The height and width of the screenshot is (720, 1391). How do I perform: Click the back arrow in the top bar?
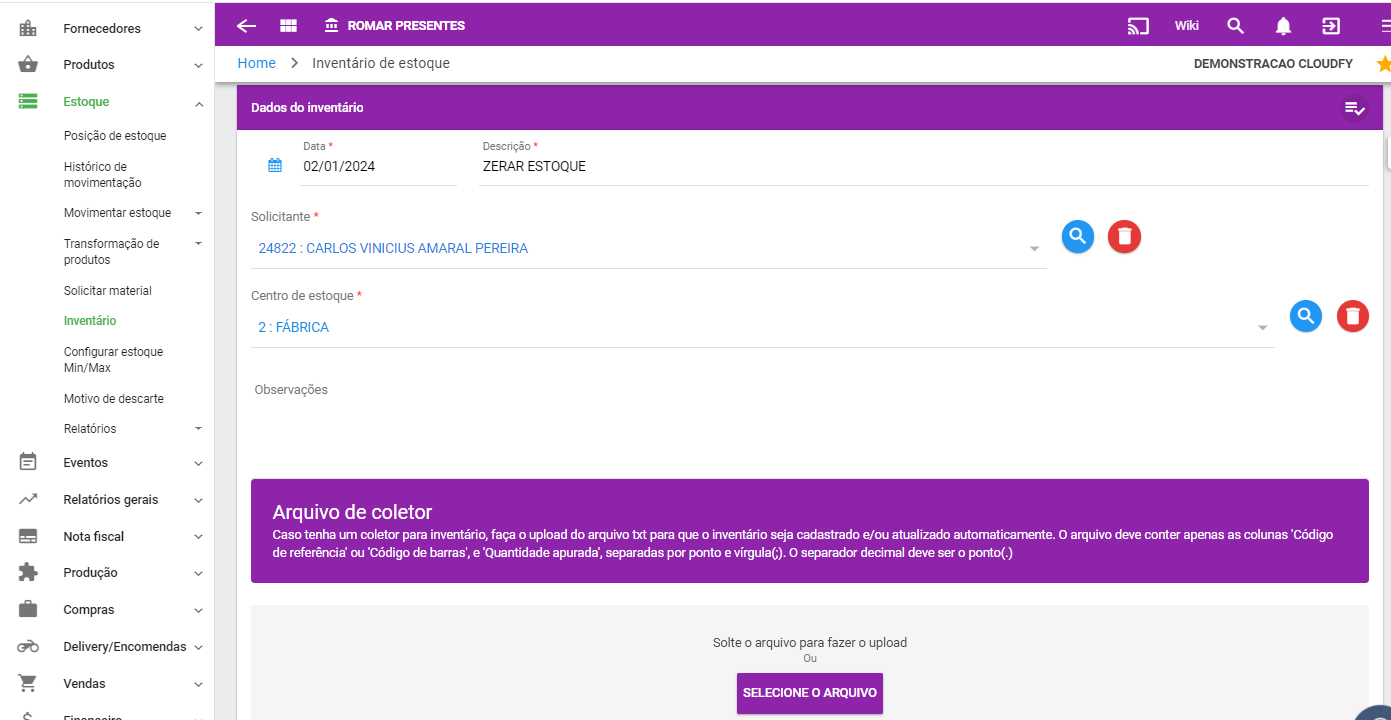click(246, 26)
